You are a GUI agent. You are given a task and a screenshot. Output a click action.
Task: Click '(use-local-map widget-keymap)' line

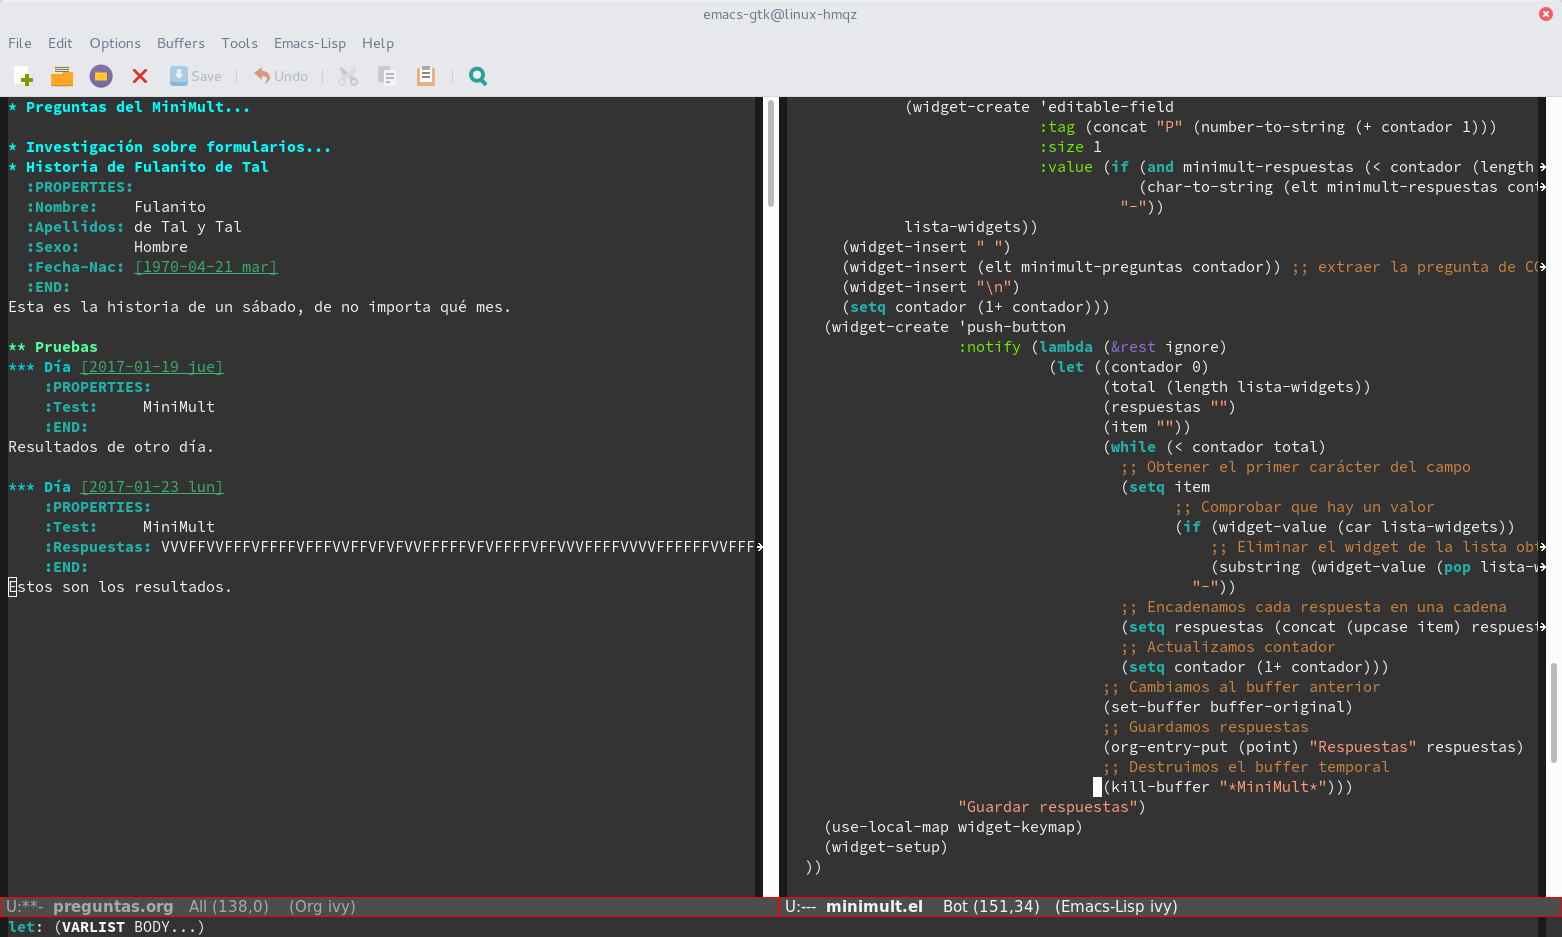pos(953,827)
